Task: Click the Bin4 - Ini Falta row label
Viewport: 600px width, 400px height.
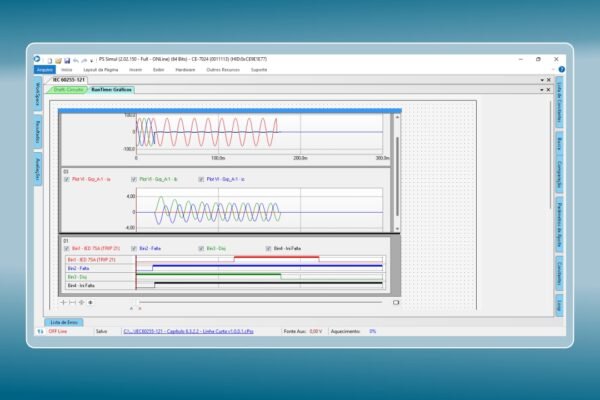Action: (81, 286)
